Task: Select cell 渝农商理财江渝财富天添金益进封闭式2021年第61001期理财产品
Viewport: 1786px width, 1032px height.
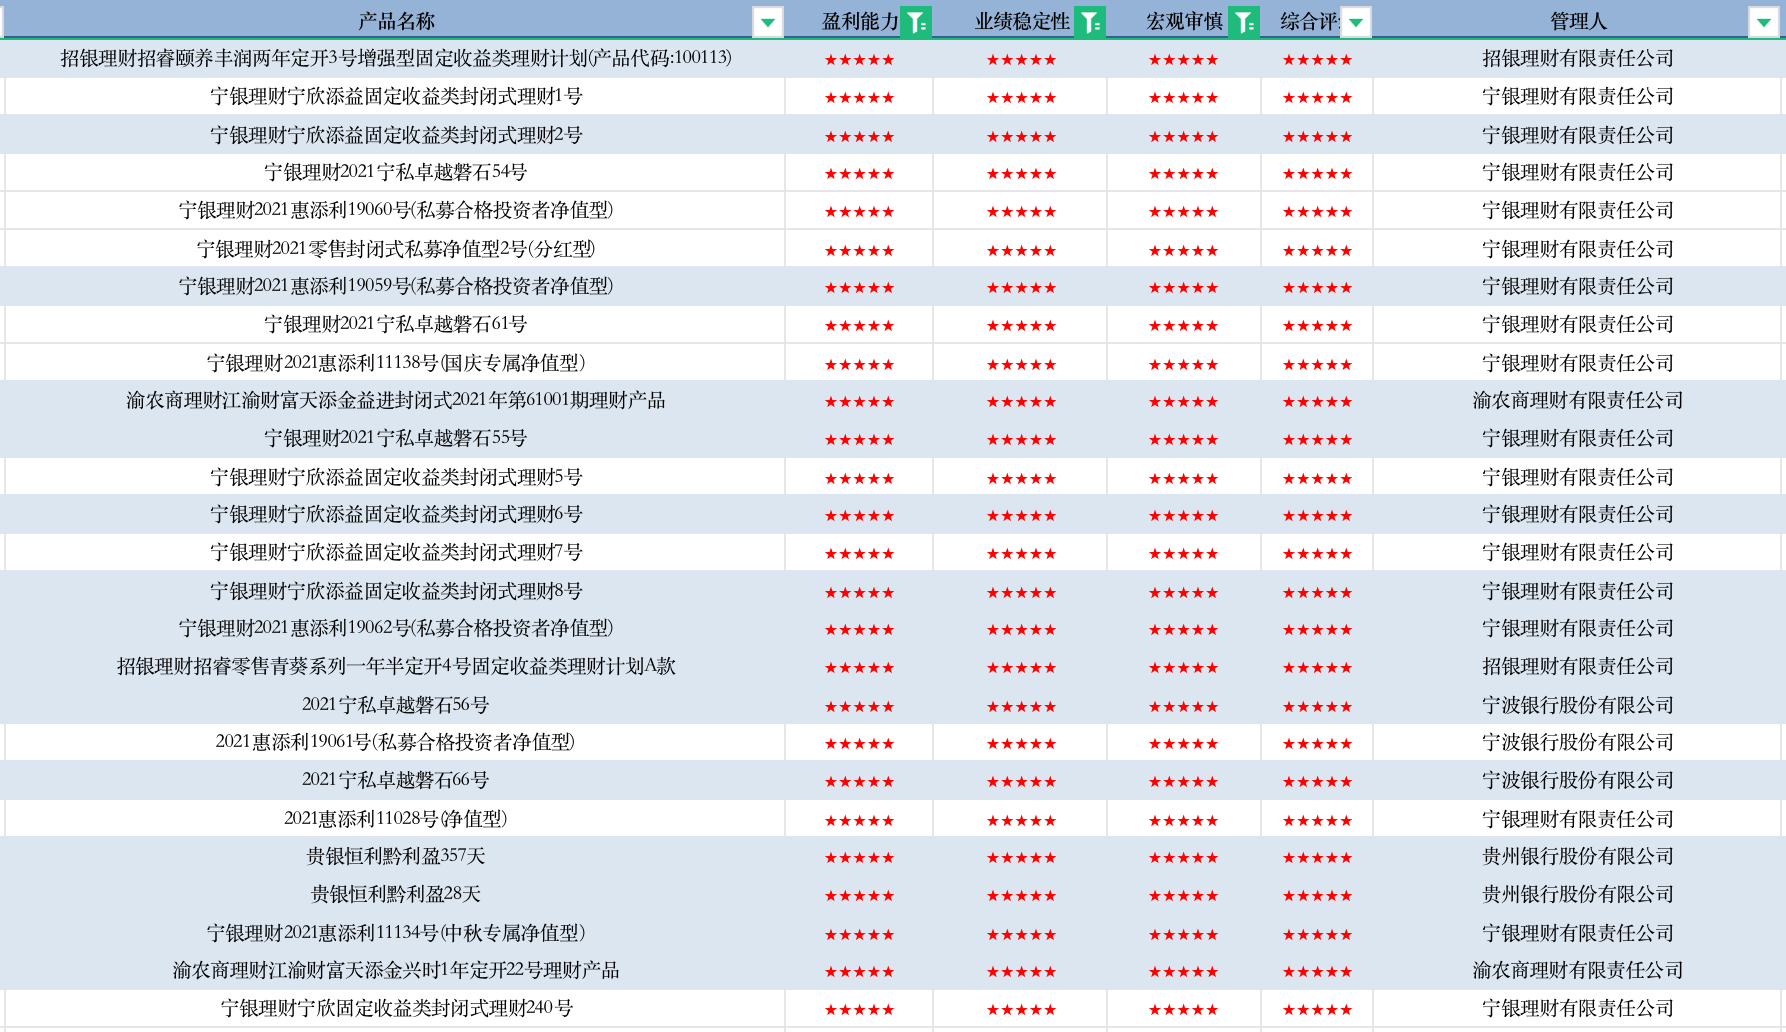Action: coord(395,400)
